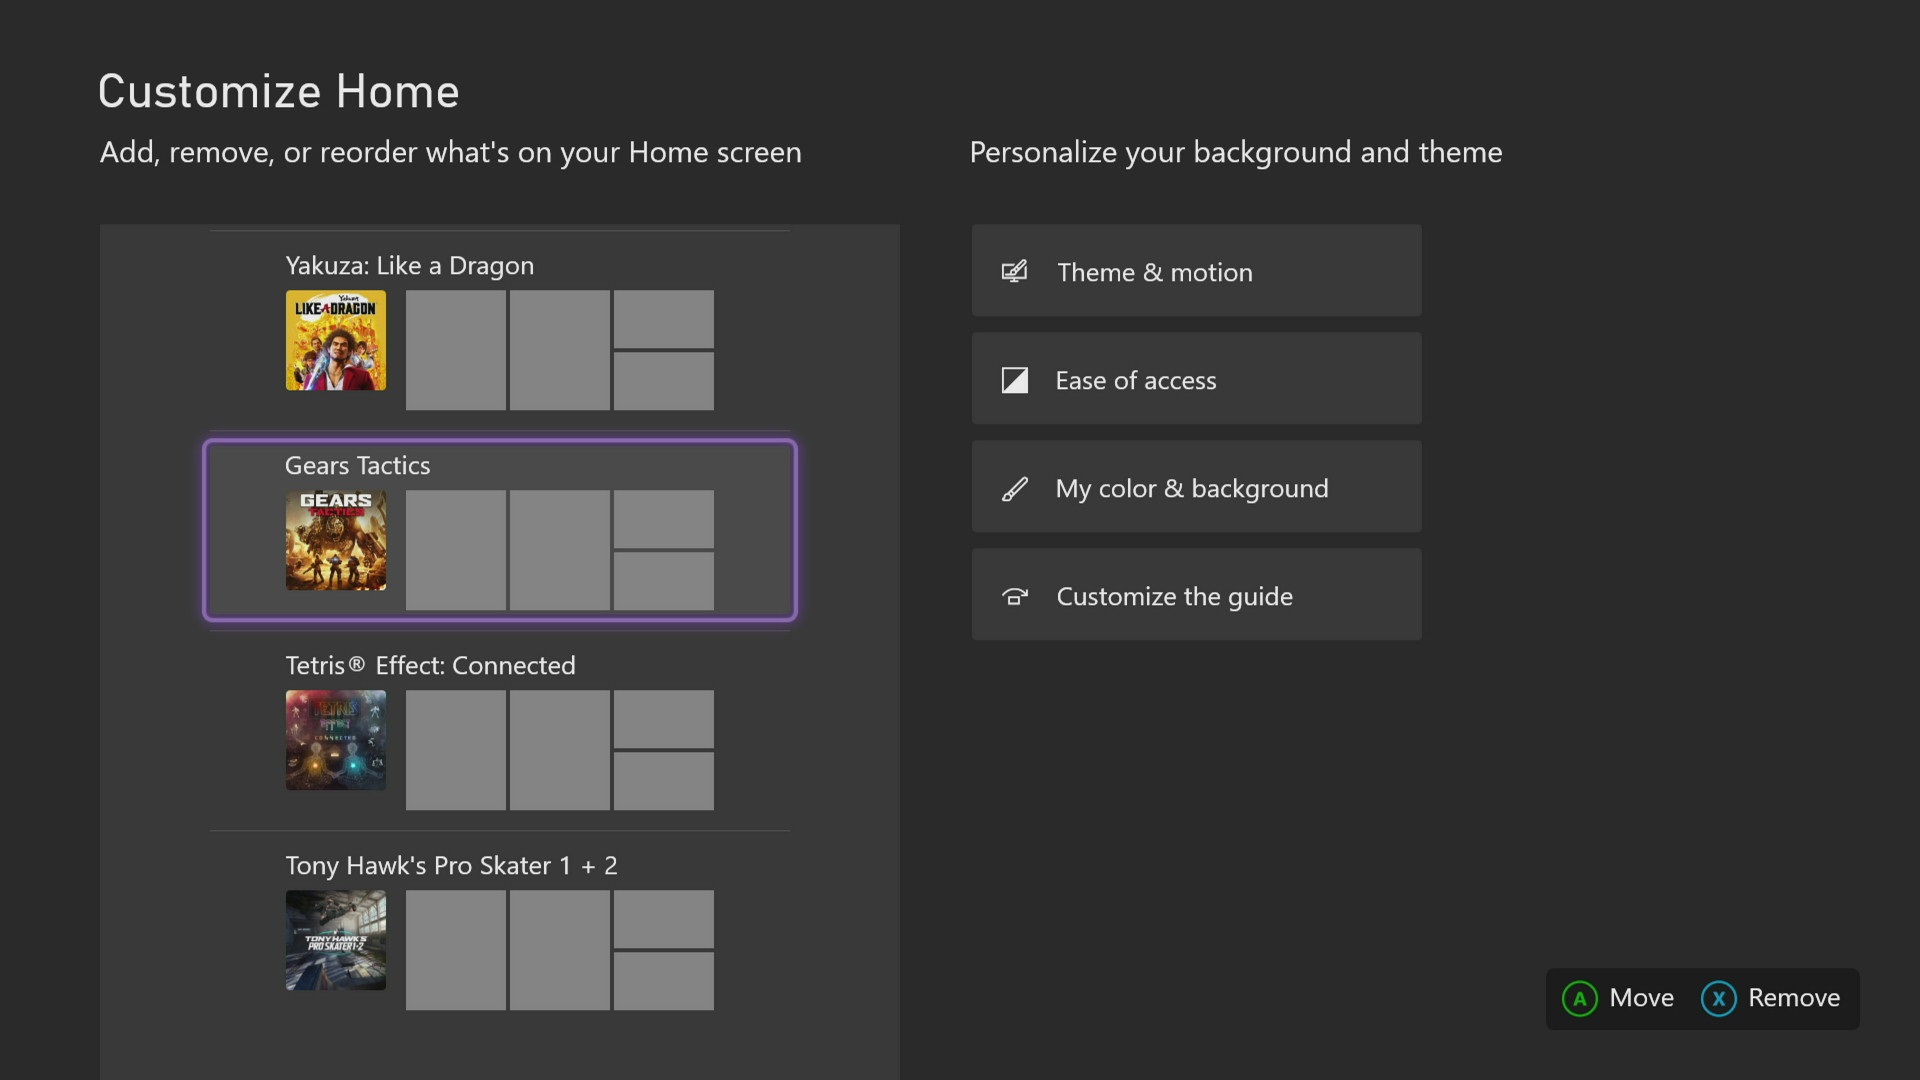Open the Customize the guide panel
The width and height of the screenshot is (1920, 1080).
pyautogui.click(x=1195, y=594)
